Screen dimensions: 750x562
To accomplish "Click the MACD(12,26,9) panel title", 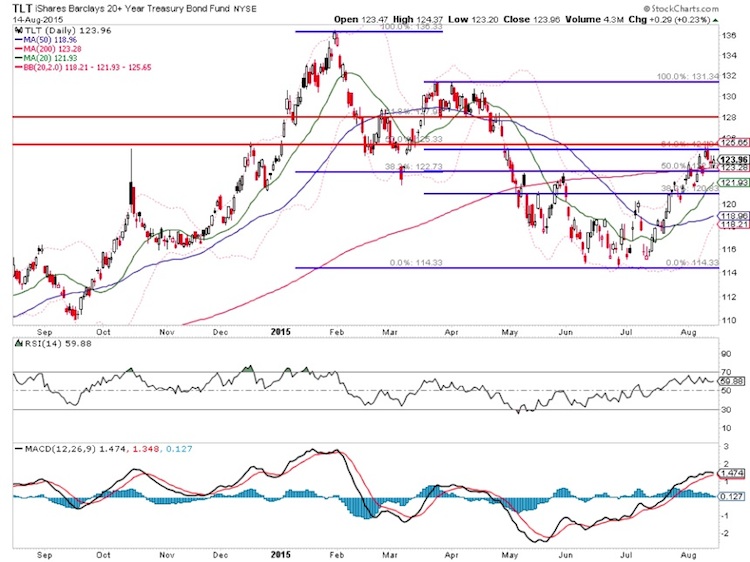I will coord(60,449).
